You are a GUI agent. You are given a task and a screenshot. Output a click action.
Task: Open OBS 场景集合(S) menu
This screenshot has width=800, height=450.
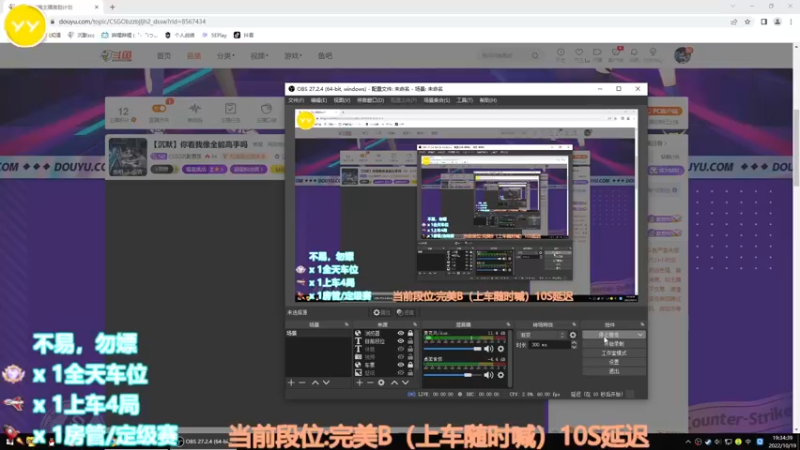tap(436, 101)
